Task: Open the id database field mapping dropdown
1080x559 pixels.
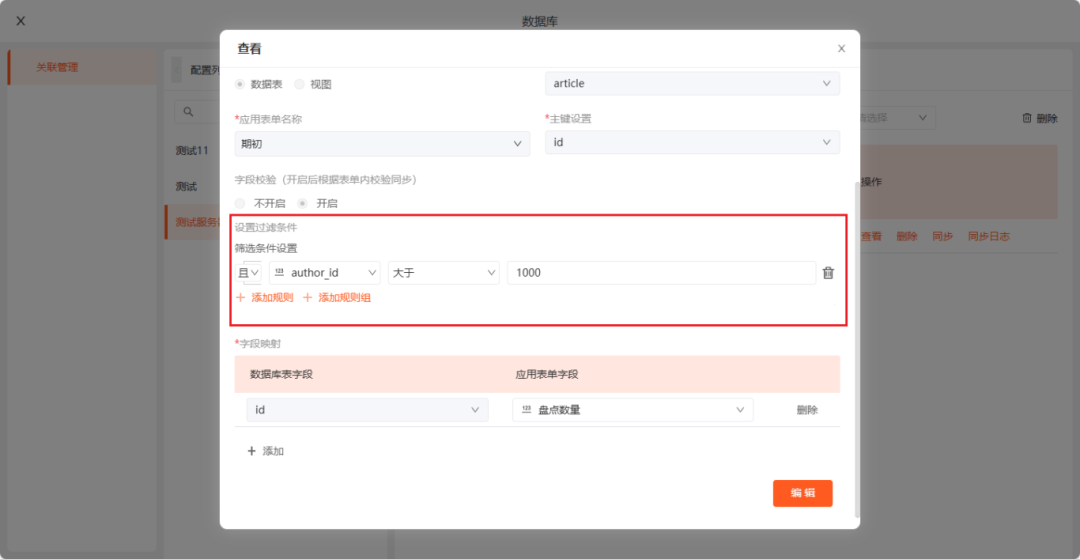Action: 368,410
